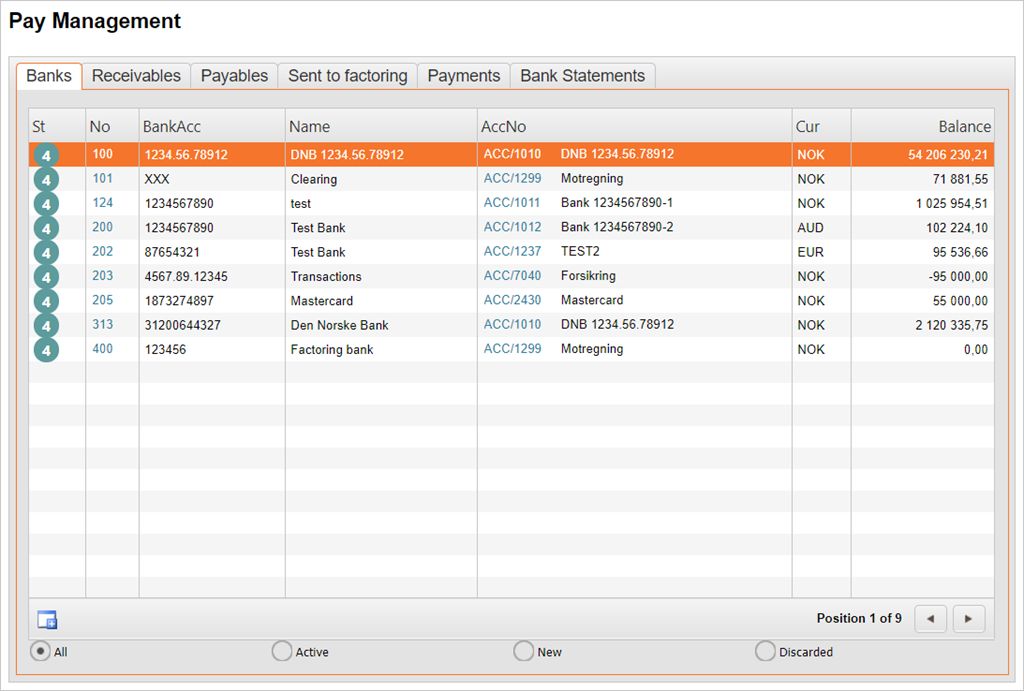Select the New radio filter
This screenshot has width=1024, height=691.
[523, 652]
